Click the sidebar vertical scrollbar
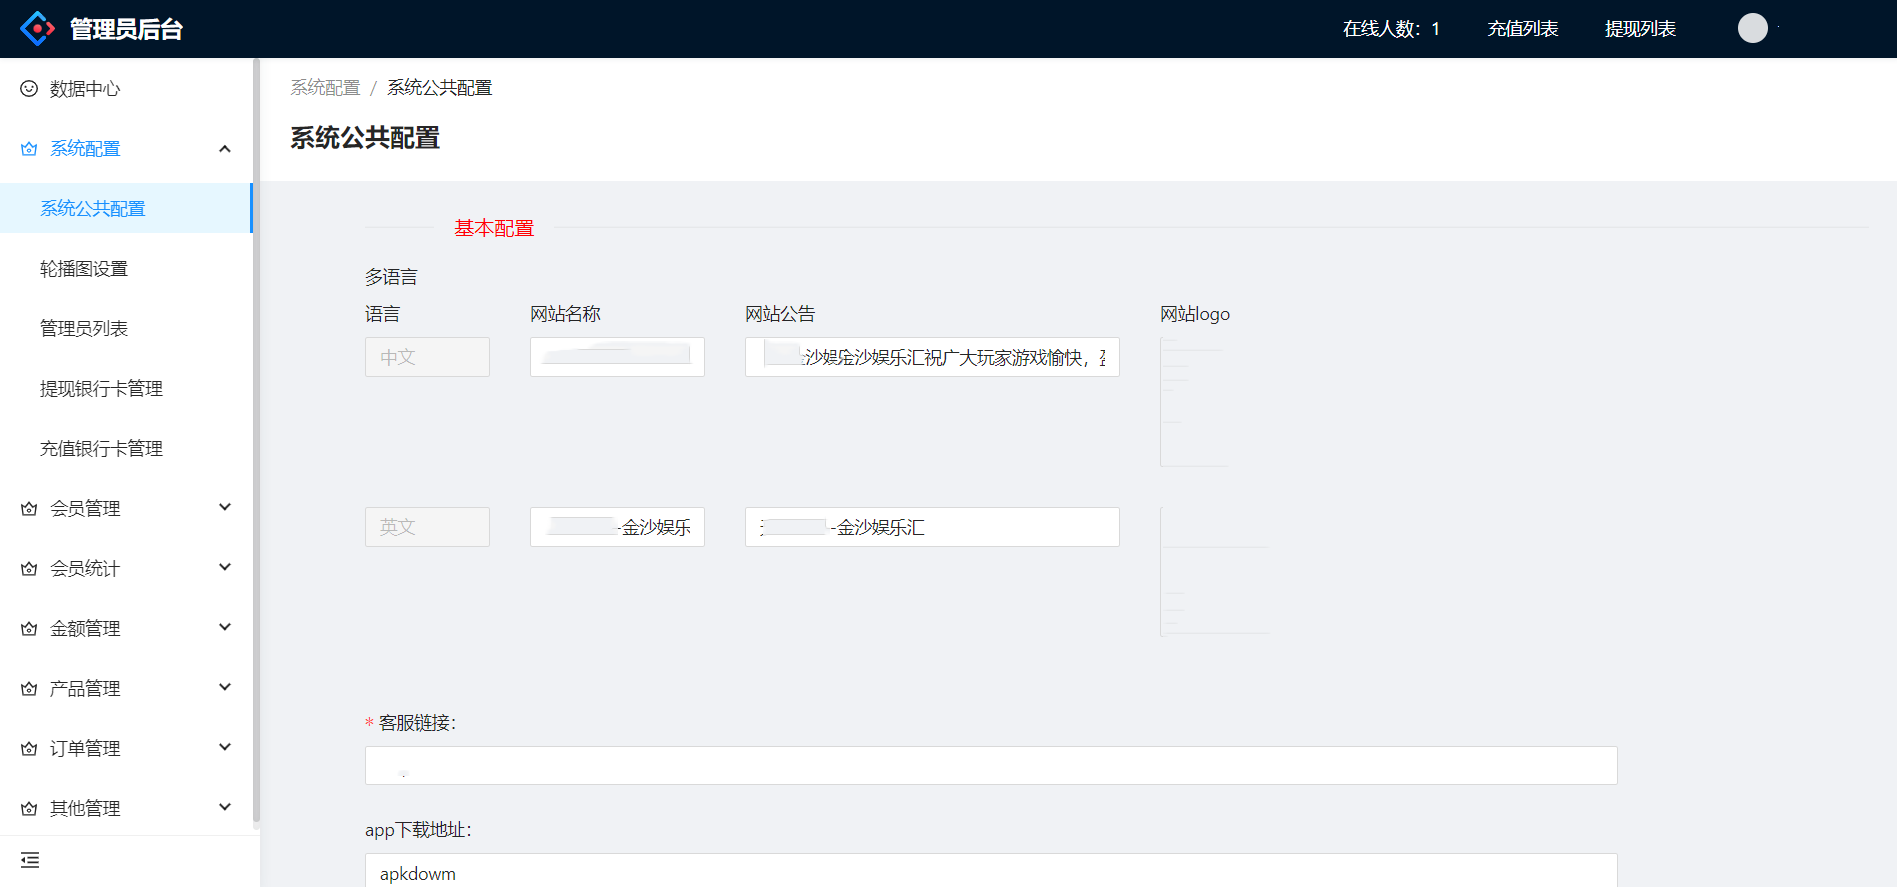1897x887 pixels. [256, 440]
